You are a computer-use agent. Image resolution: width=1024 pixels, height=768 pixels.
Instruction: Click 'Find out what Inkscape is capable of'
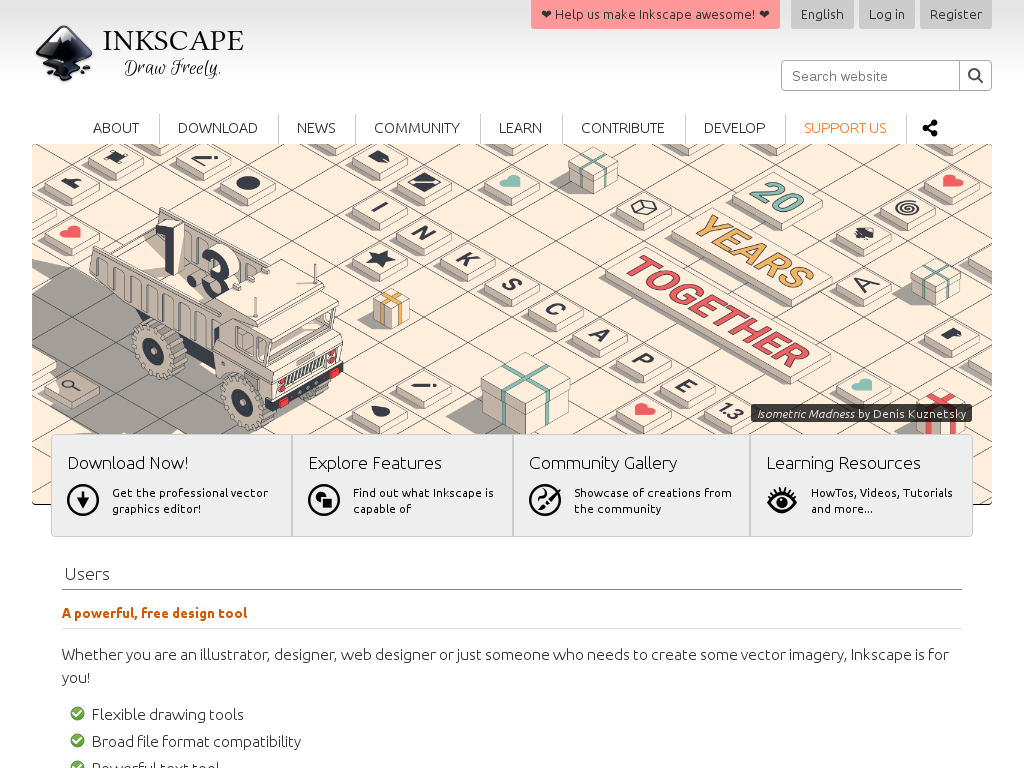pyautogui.click(x=423, y=501)
